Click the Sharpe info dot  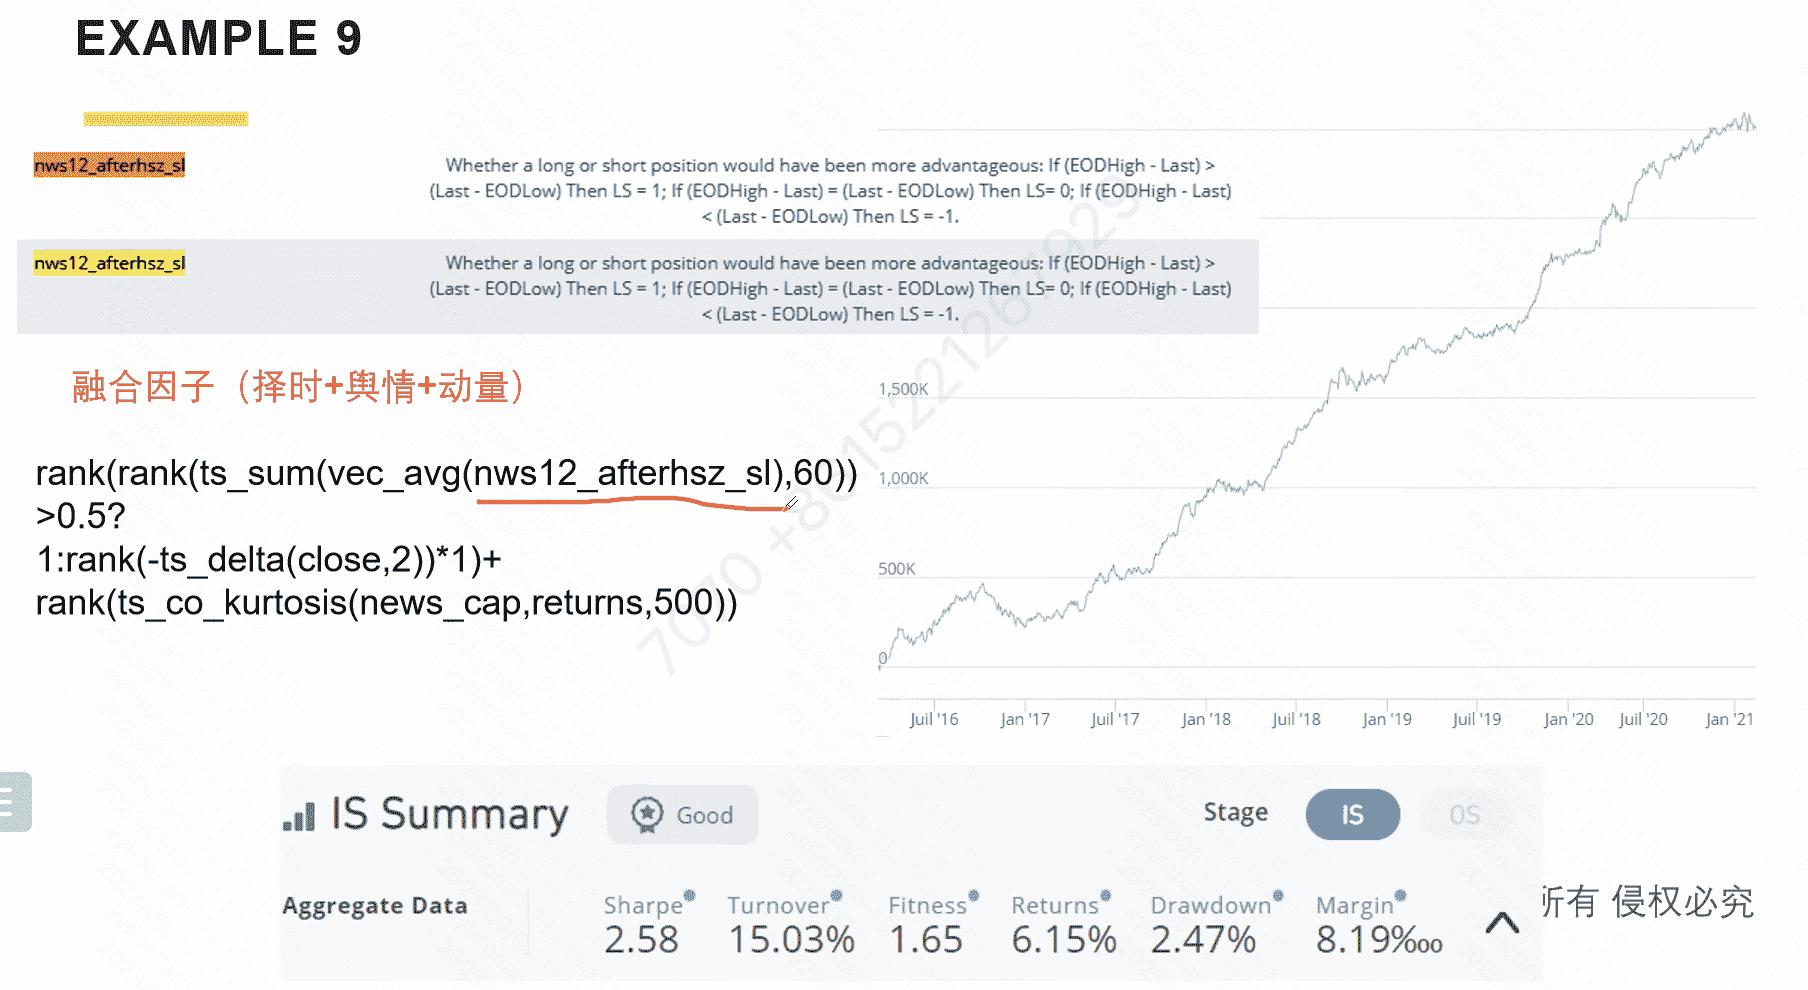pos(689,896)
